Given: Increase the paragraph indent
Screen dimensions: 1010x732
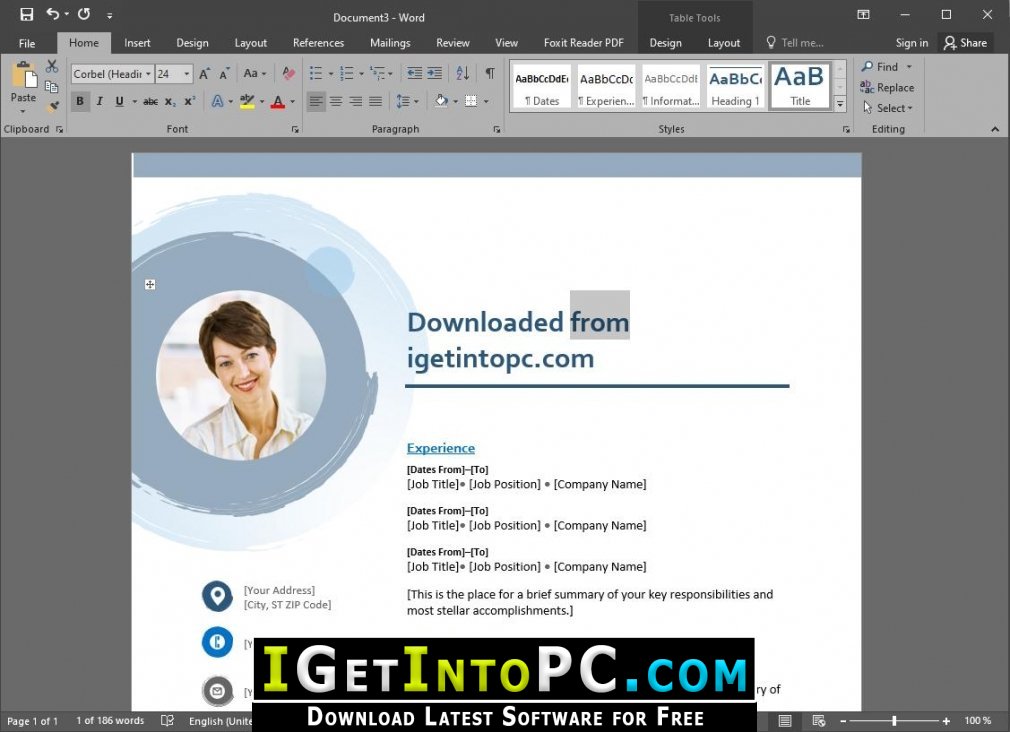Looking at the screenshot, I should click(435, 73).
